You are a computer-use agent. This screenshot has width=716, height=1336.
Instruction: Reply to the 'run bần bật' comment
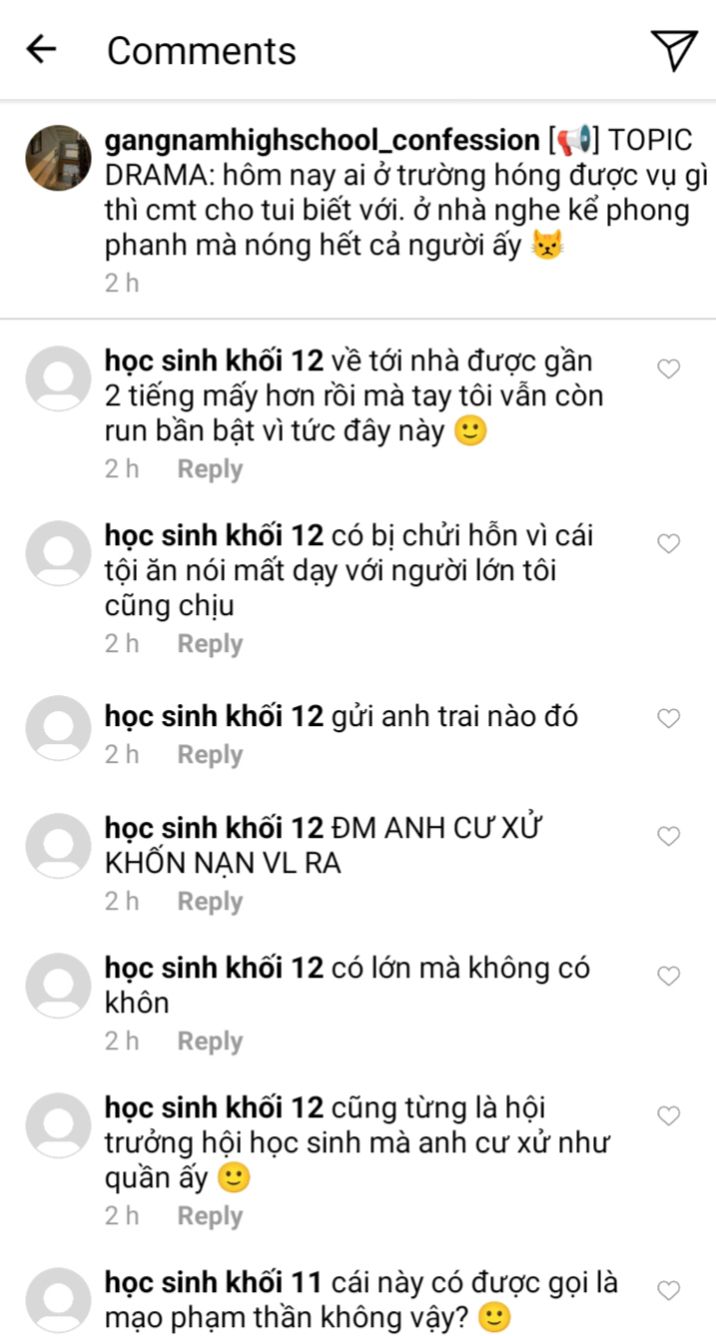coord(210,469)
